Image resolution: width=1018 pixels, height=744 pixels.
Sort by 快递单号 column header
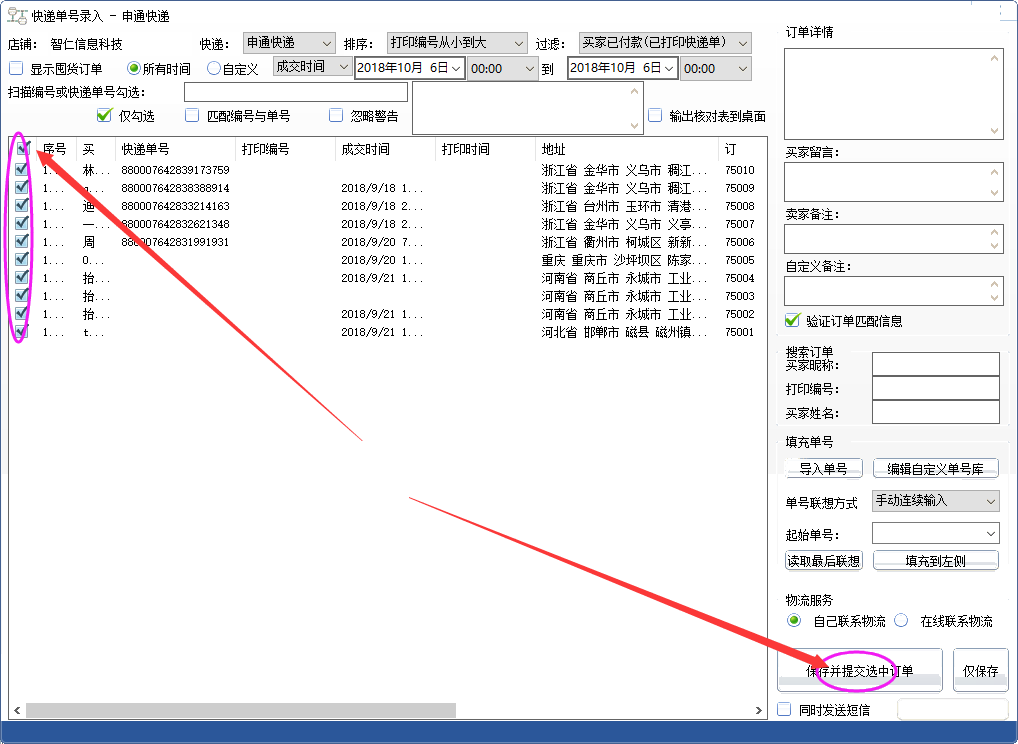[x=145, y=149]
